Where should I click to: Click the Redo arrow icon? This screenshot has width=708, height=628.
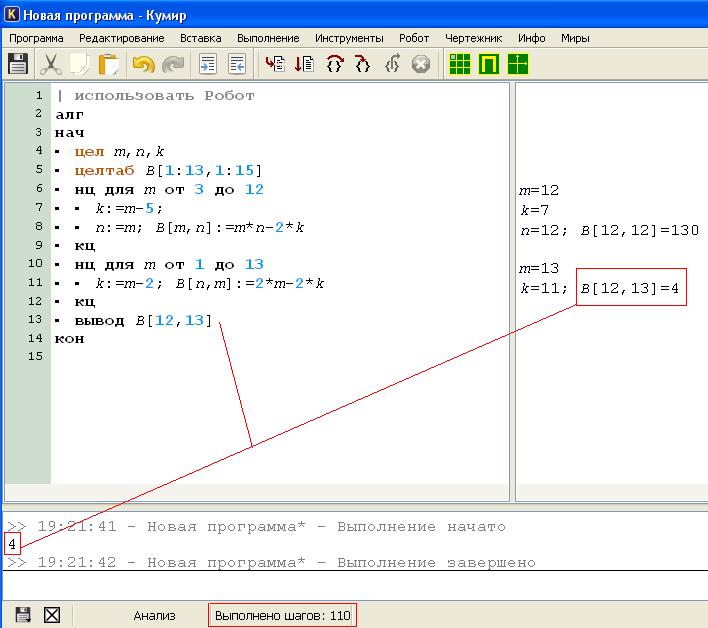click(x=173, y=64)
